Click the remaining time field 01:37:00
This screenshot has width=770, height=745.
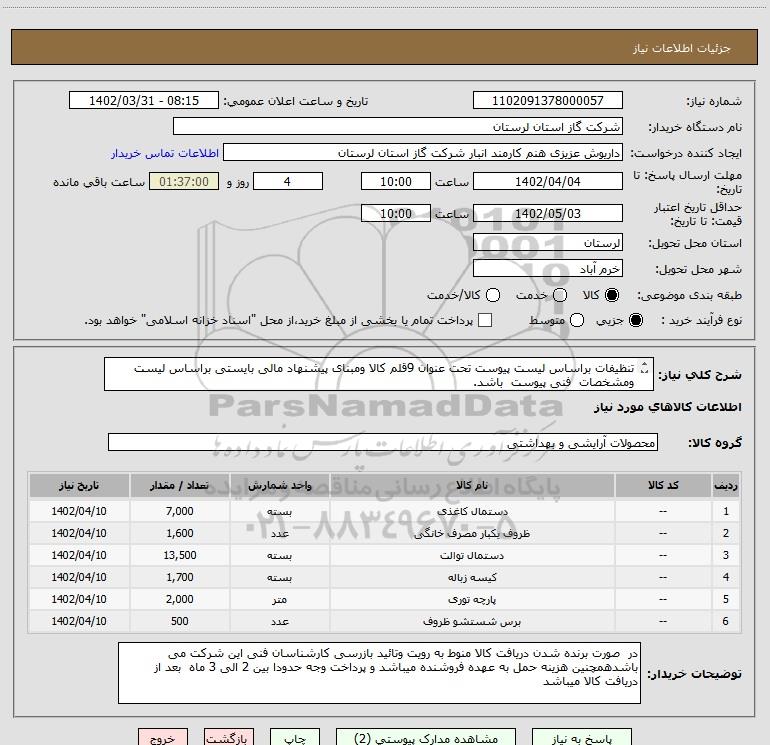click(184, 181)
